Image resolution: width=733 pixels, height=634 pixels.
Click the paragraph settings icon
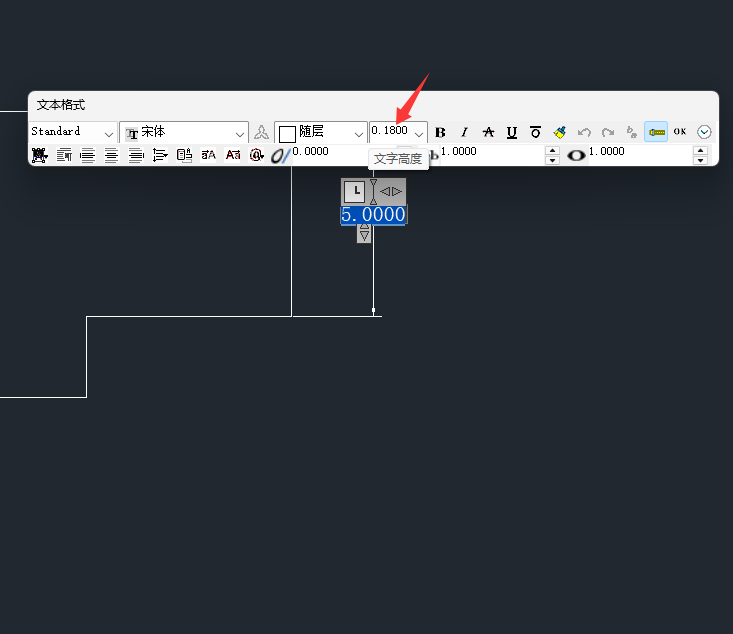(64, 155)
